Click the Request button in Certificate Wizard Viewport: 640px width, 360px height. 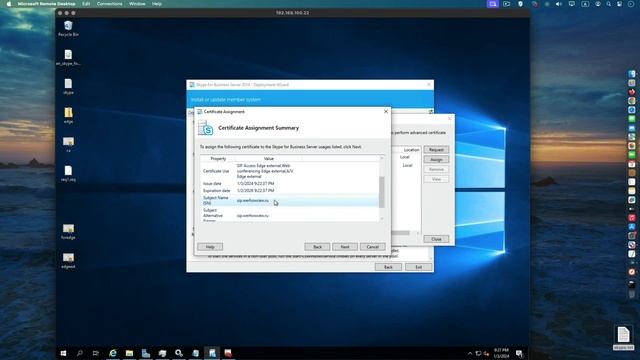pyautogui.click(x=436, y=150)
